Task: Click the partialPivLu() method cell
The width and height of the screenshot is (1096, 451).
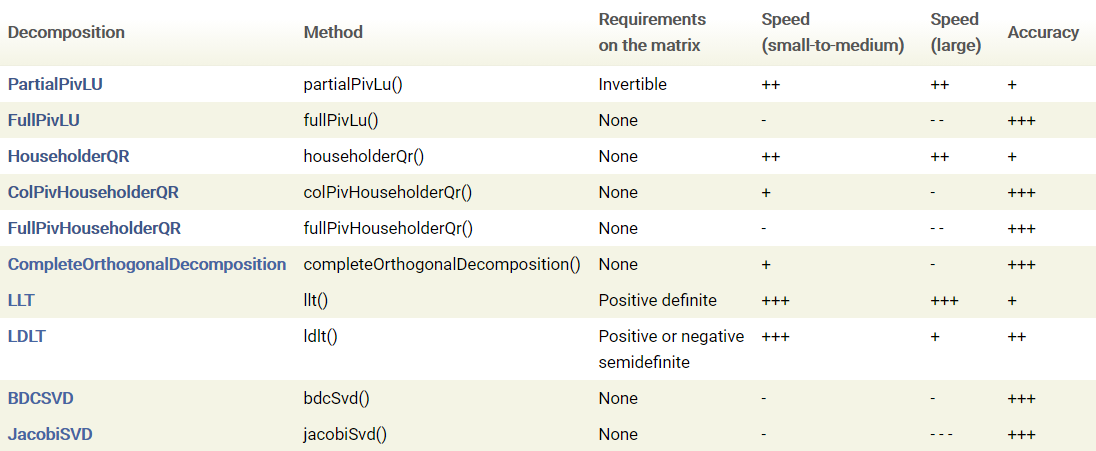Action: click(353, 84)
